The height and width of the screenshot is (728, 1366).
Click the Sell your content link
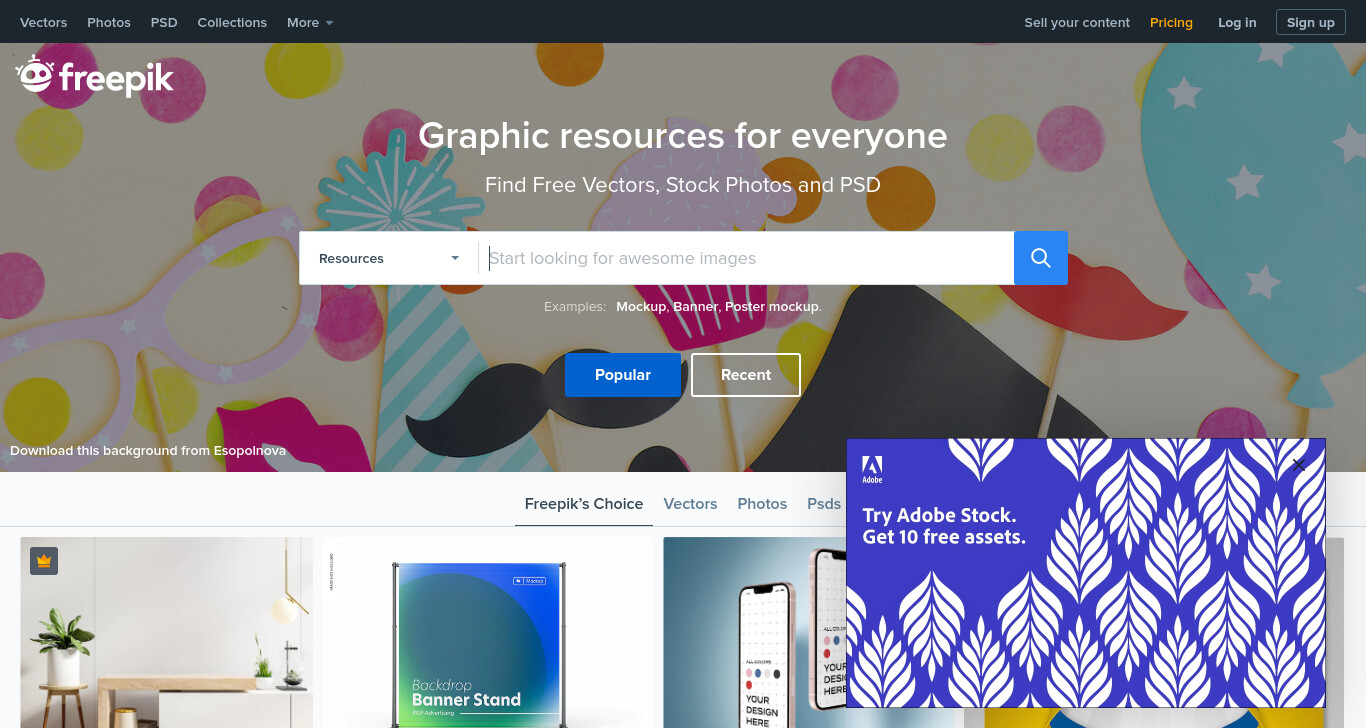1077,22
